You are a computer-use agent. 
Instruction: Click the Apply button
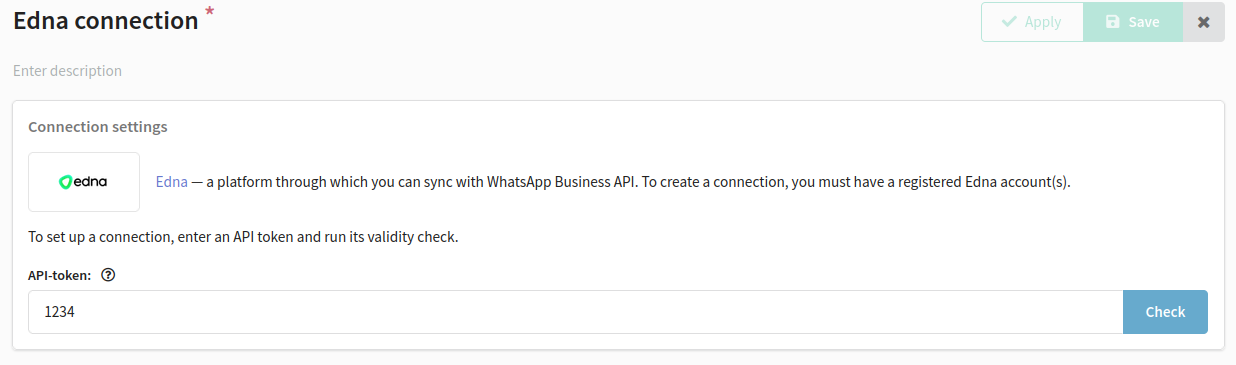tap(1032, 22)
